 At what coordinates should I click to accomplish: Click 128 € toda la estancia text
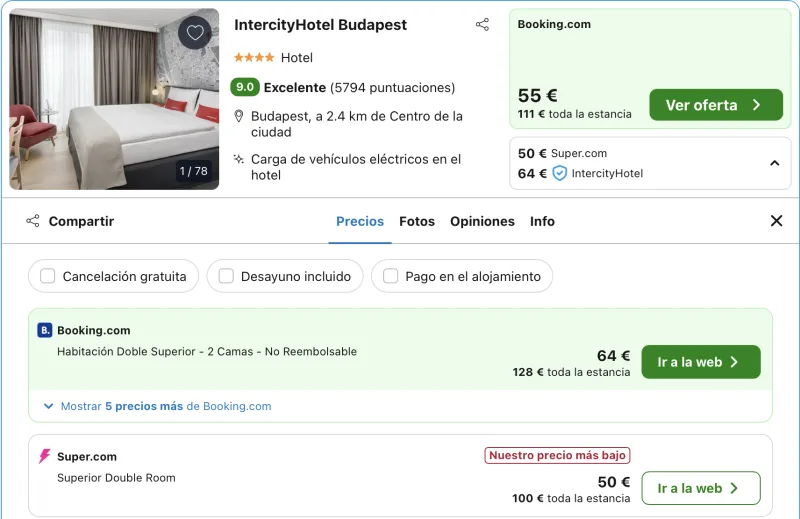571,372
